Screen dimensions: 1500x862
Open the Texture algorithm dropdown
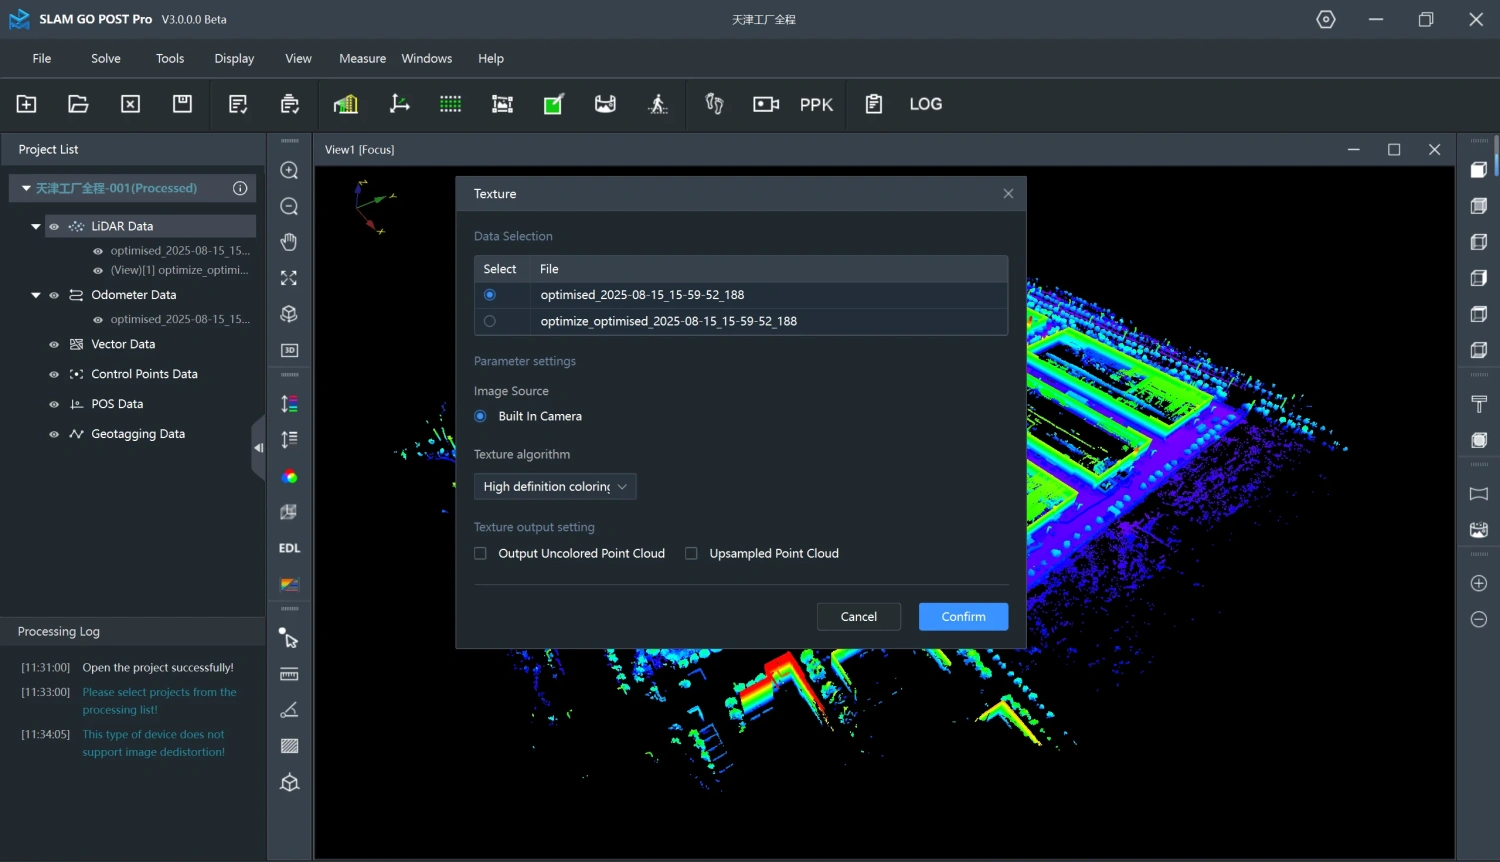[555, 486]
